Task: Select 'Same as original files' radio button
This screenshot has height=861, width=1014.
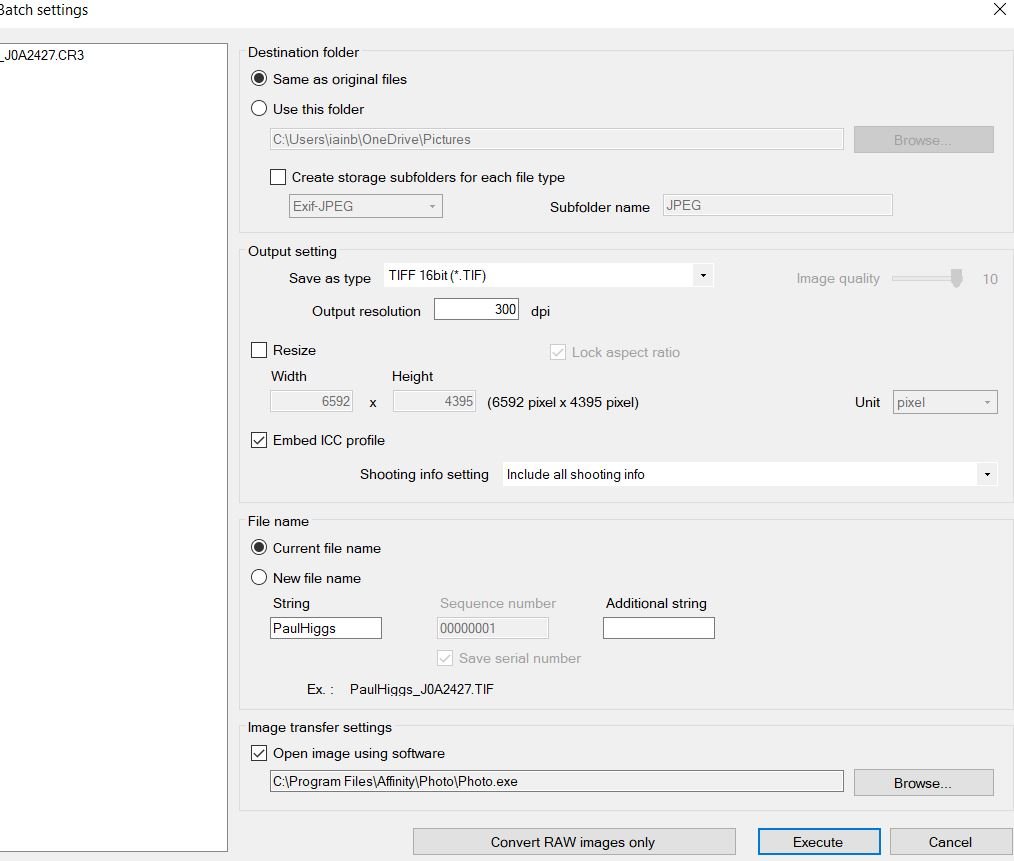Action: 259,79
